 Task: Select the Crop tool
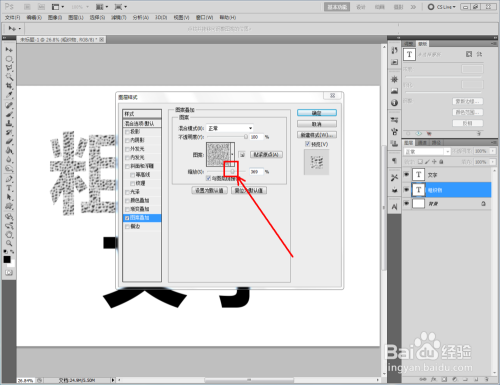coord(9,86)
